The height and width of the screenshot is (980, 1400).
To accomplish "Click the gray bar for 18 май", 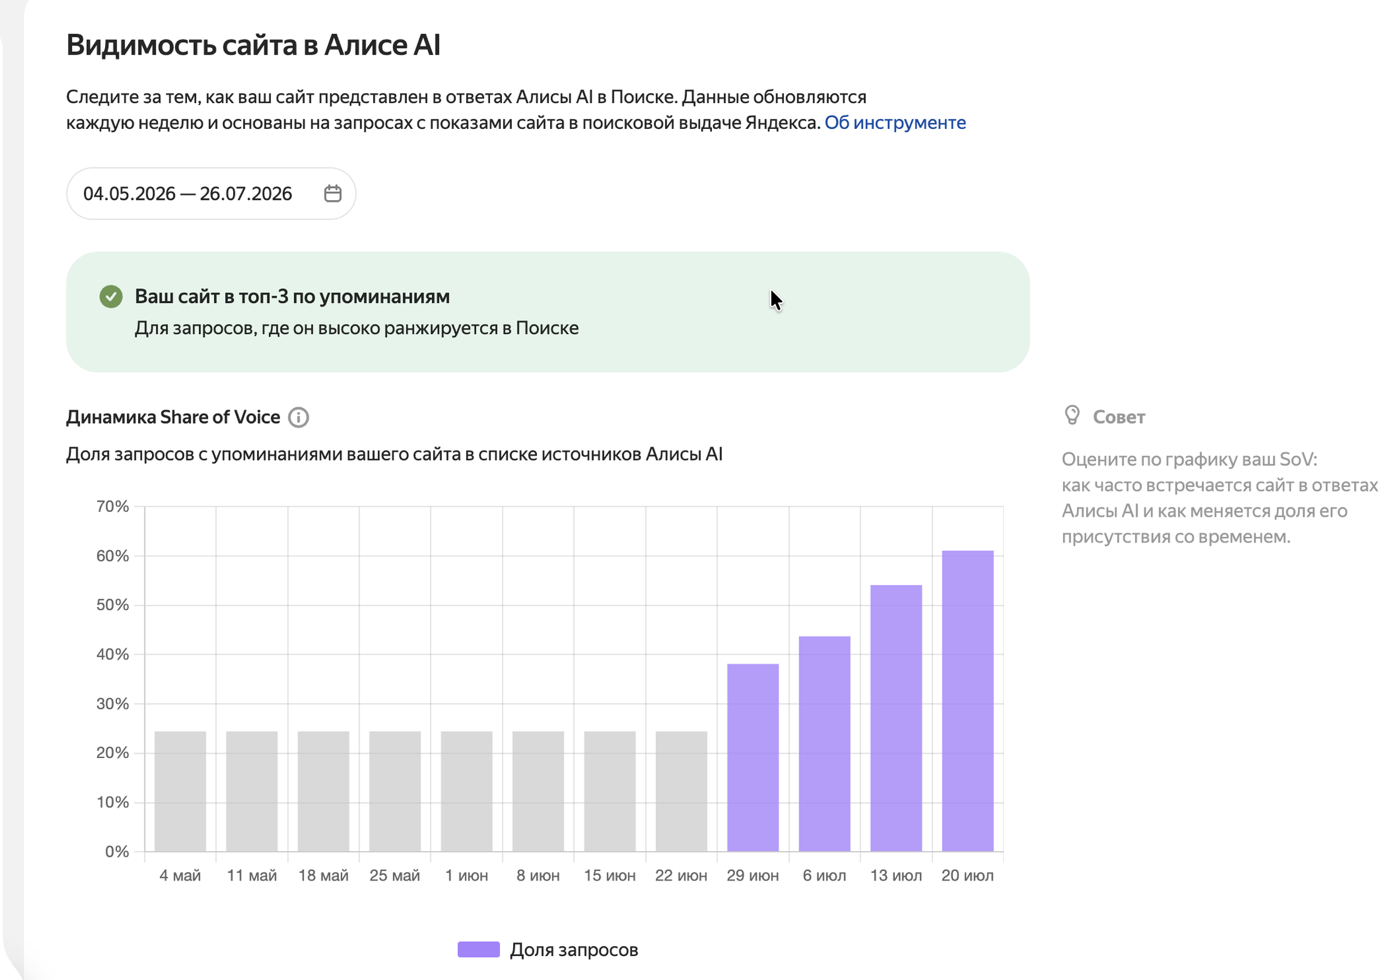I will click(324, 792).
